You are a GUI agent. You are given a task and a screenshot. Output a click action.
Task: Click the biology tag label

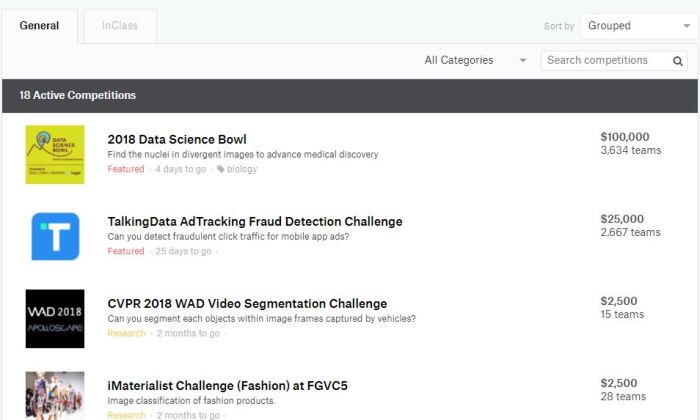[242, 169]
